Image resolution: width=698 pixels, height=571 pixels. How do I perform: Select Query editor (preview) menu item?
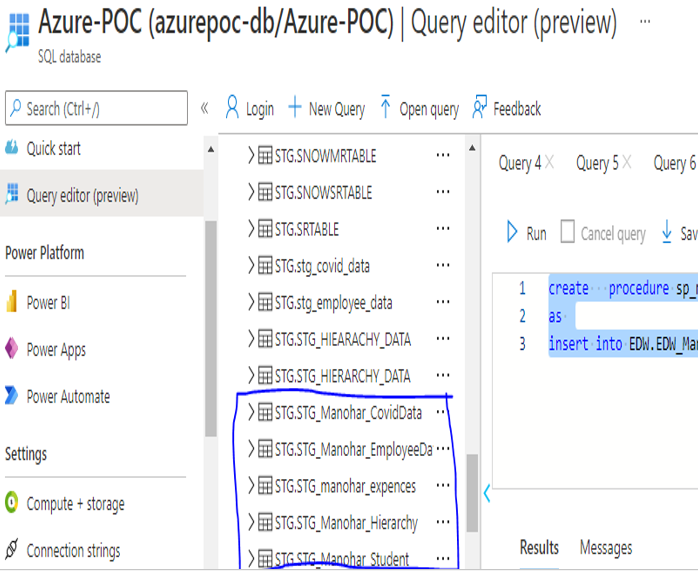101,195
